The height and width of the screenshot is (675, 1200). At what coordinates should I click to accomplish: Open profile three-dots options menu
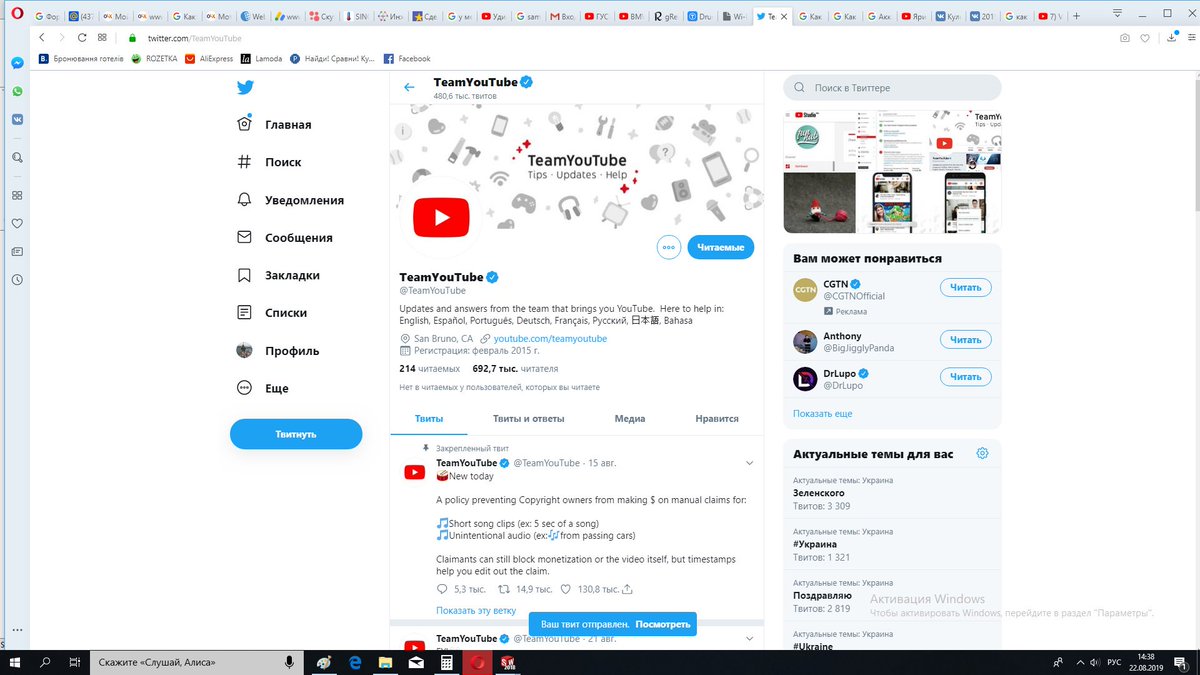tap(669, 247)
